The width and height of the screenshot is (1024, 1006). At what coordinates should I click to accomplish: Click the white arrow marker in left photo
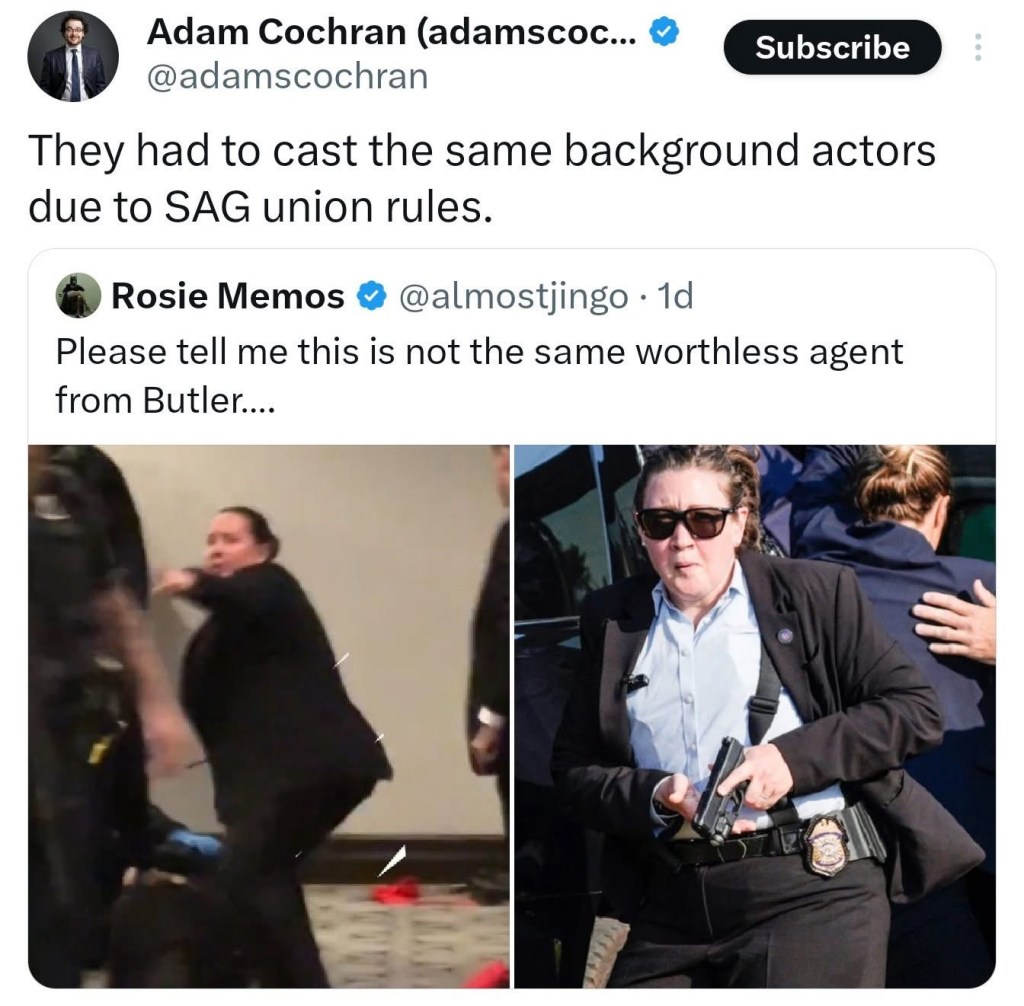[392, 861]
